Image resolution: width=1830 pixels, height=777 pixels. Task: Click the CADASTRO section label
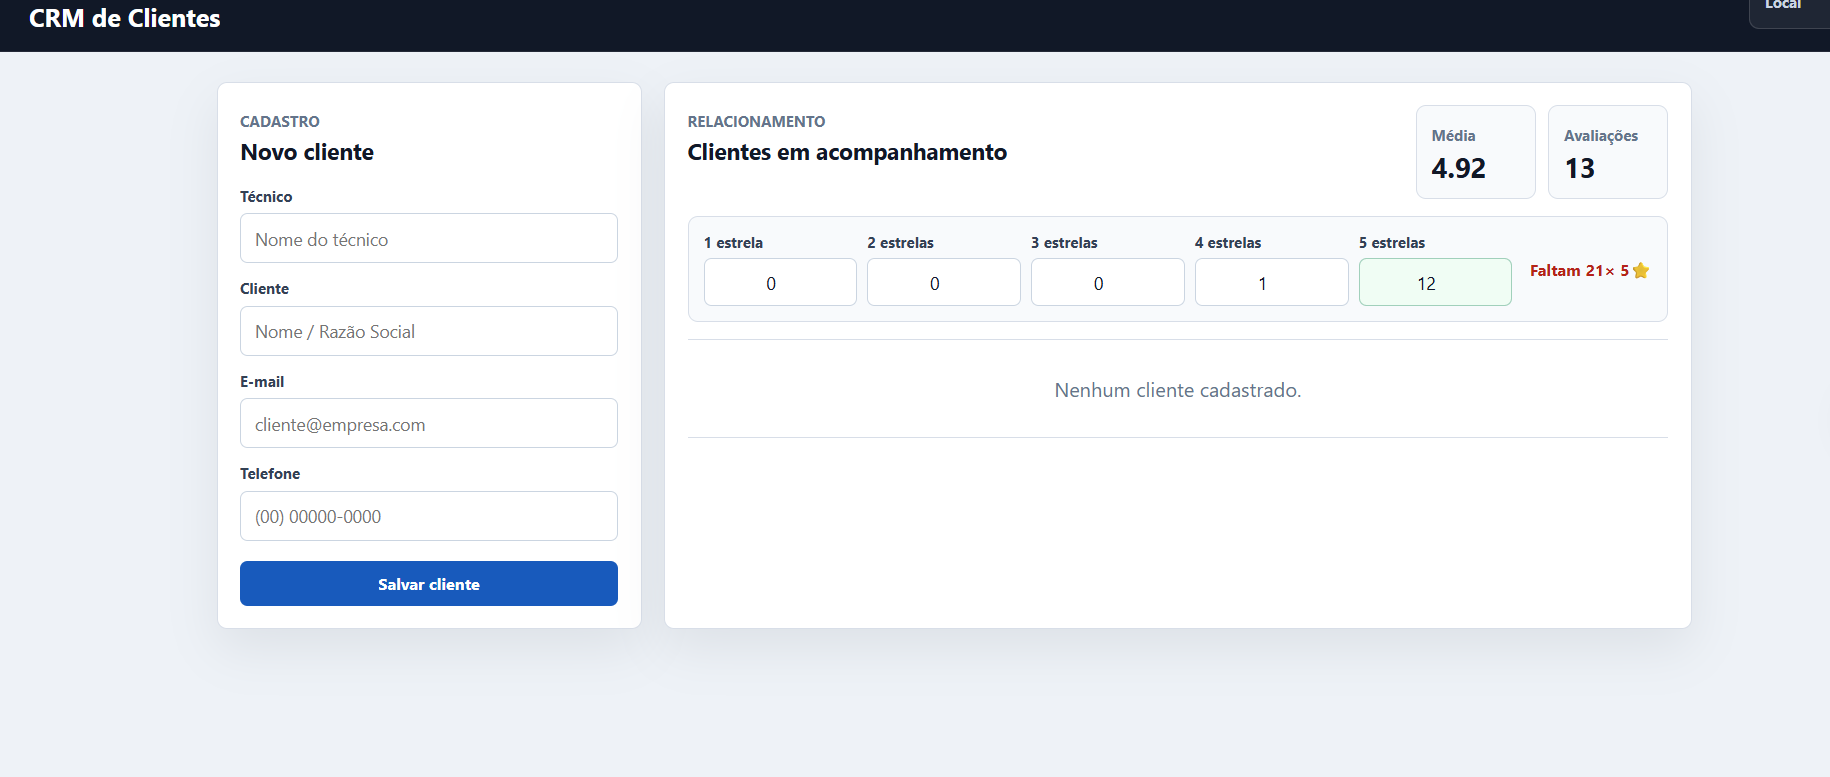coord(280,122)
